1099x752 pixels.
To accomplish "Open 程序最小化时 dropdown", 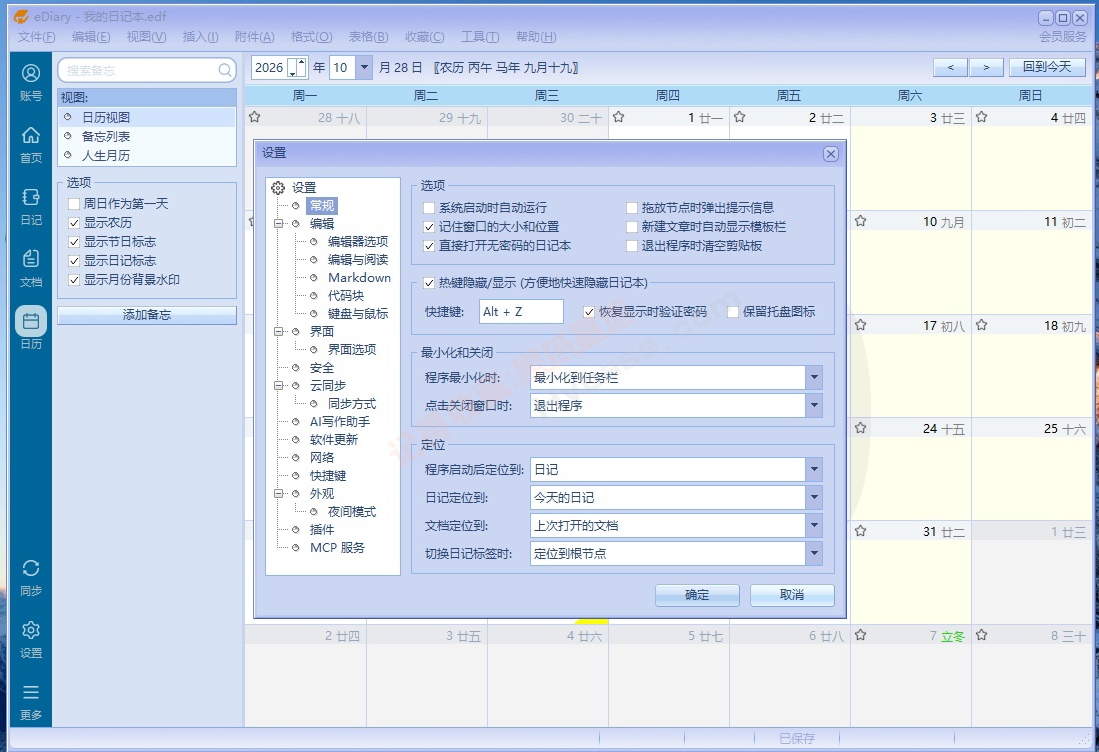I will (814, 378).
